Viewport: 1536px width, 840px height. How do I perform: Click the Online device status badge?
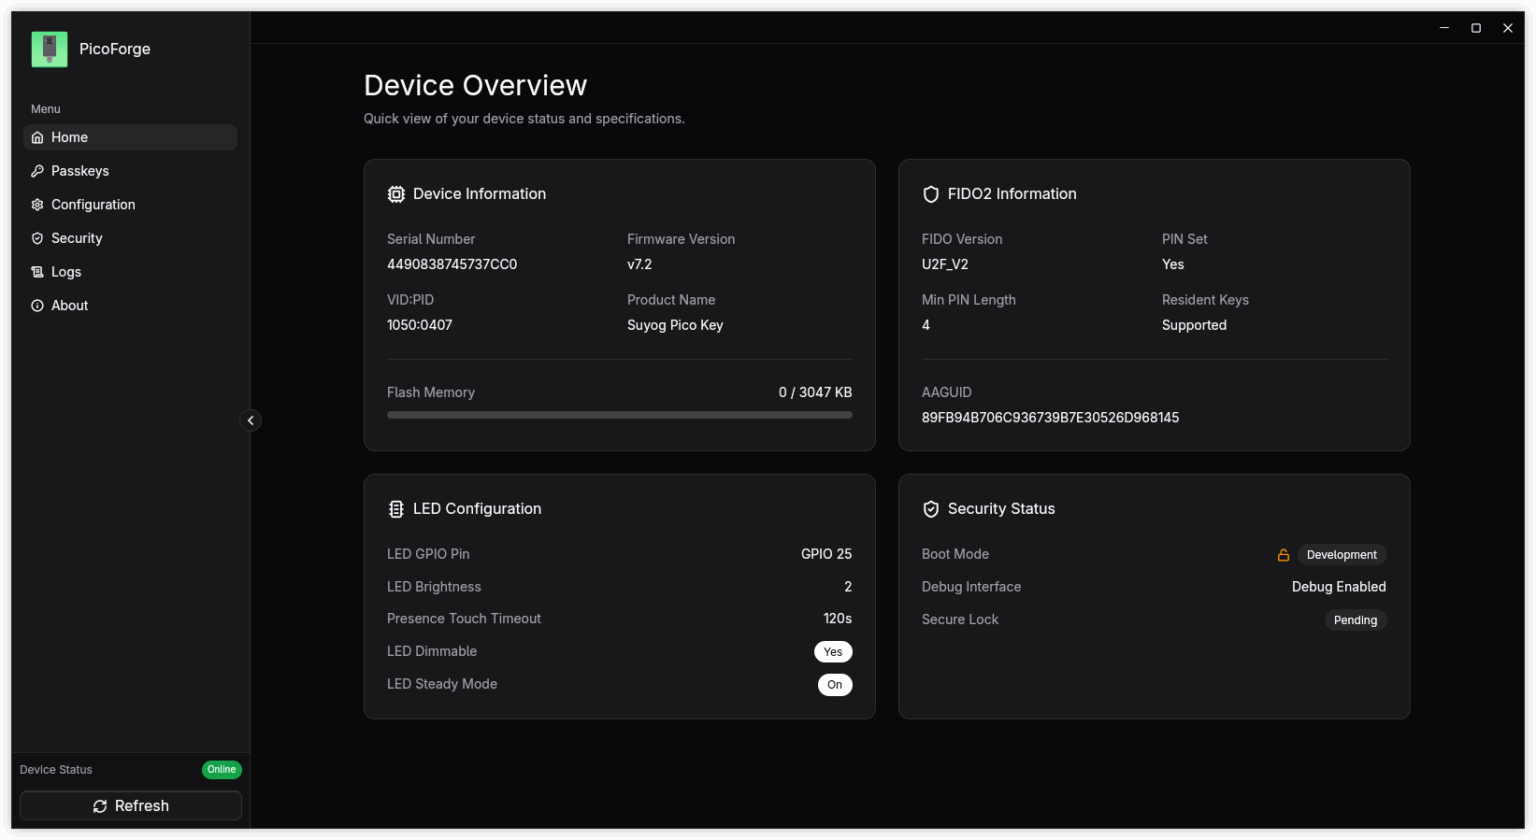click(221, 769)
